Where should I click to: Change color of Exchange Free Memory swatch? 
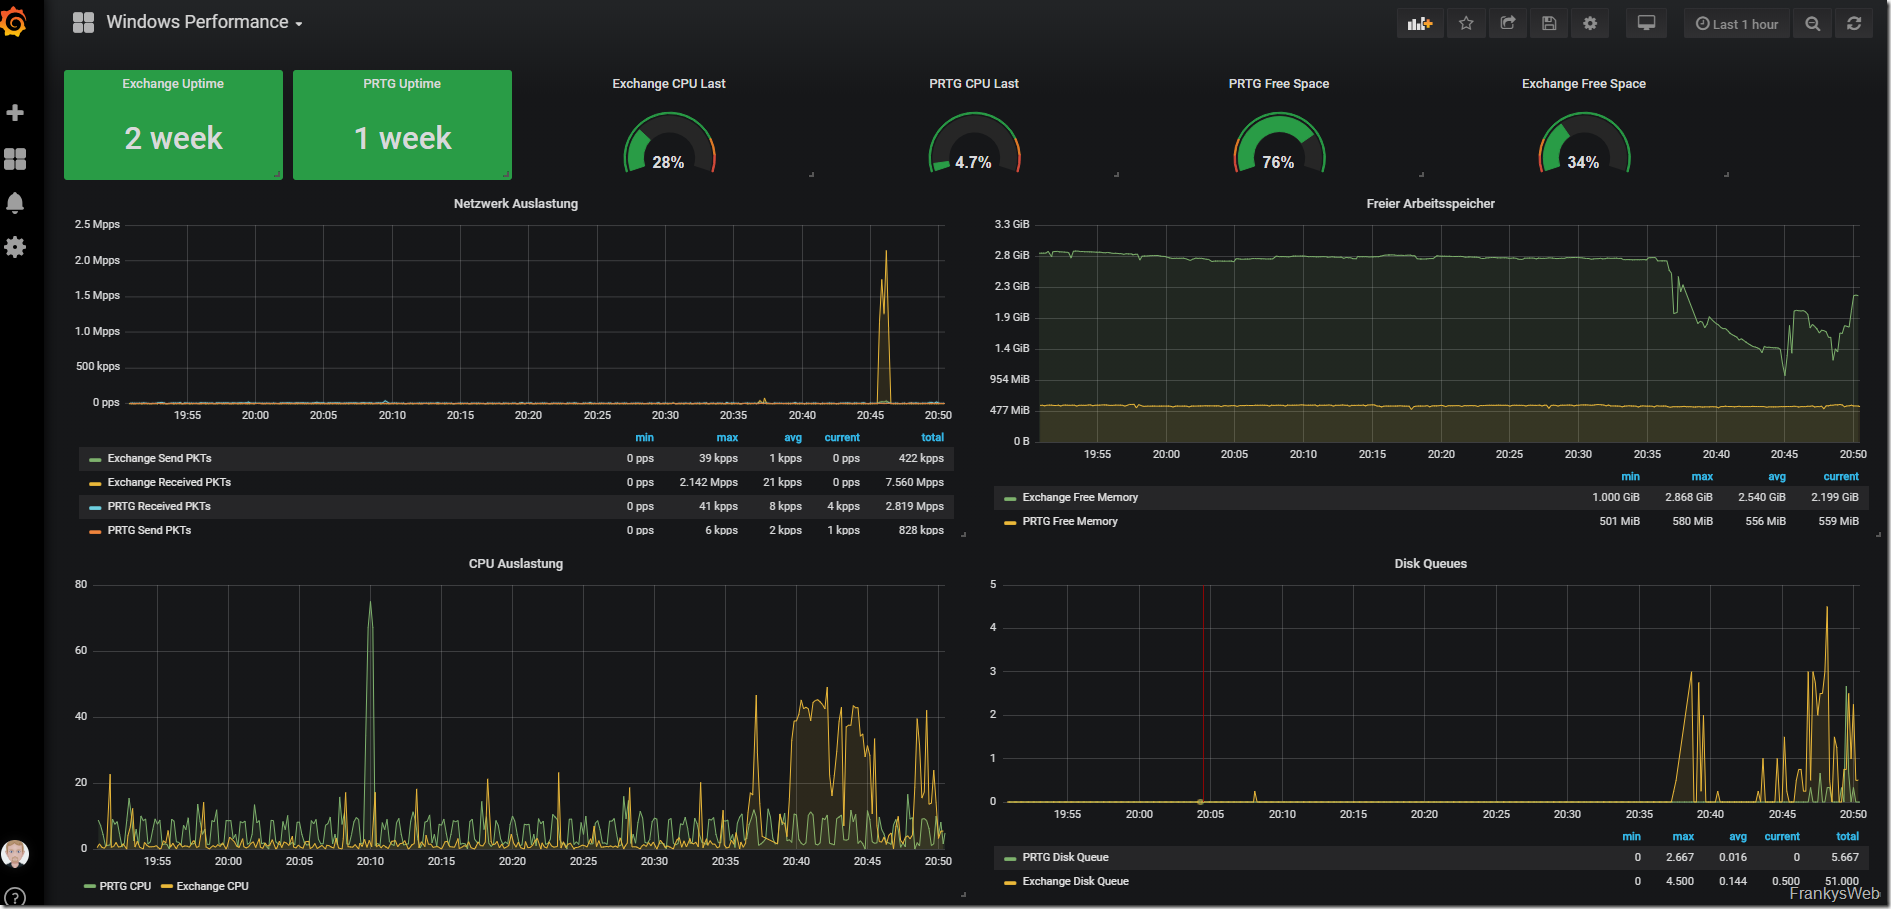[1010, 498]
